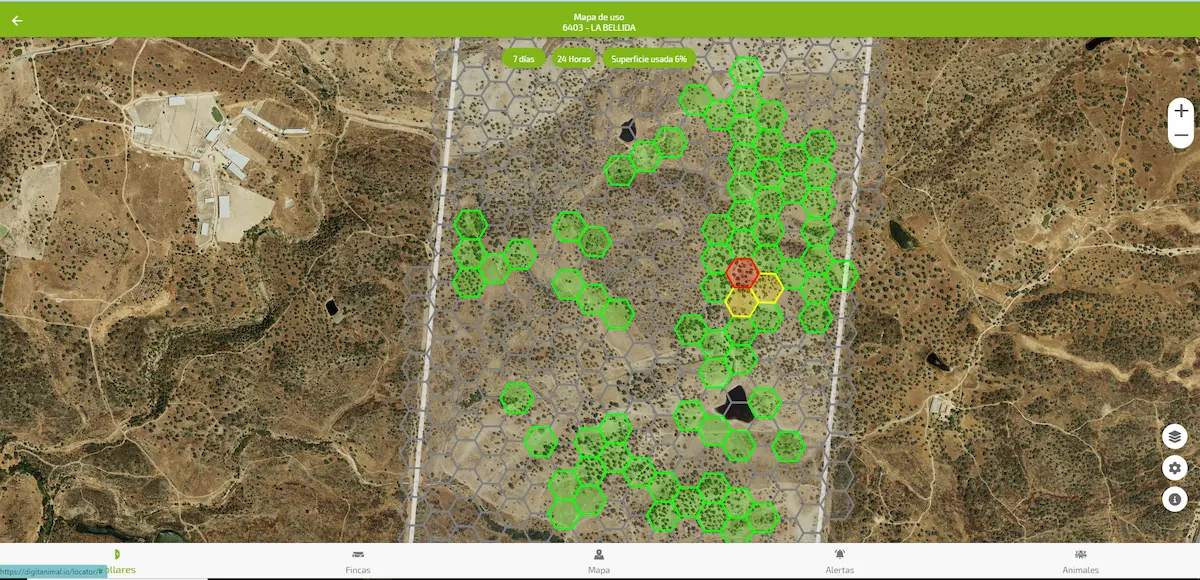Image resolution: width=1200 pixels, height=580 pixels.
Task: Click the Animales herd icon
Action: coord(1080,554)
